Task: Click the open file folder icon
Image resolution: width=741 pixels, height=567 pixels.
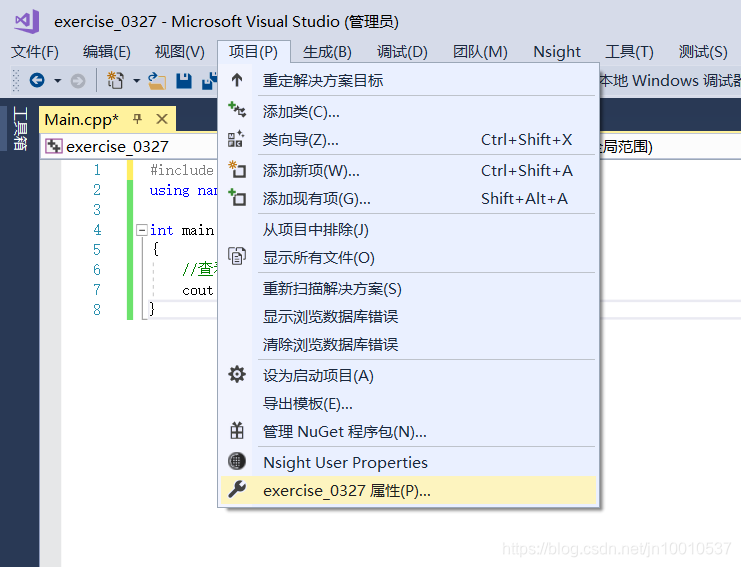Action: (156, 81)
